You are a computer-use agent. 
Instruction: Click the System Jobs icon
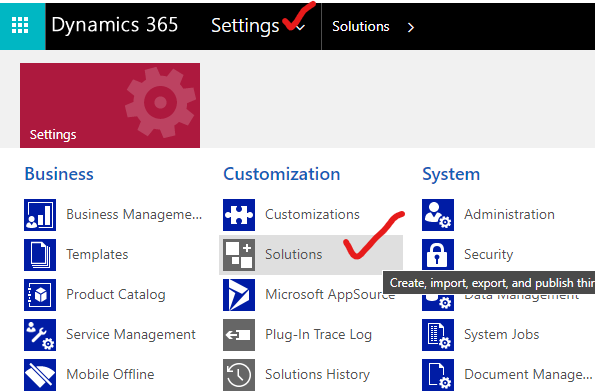coord(438,335)
